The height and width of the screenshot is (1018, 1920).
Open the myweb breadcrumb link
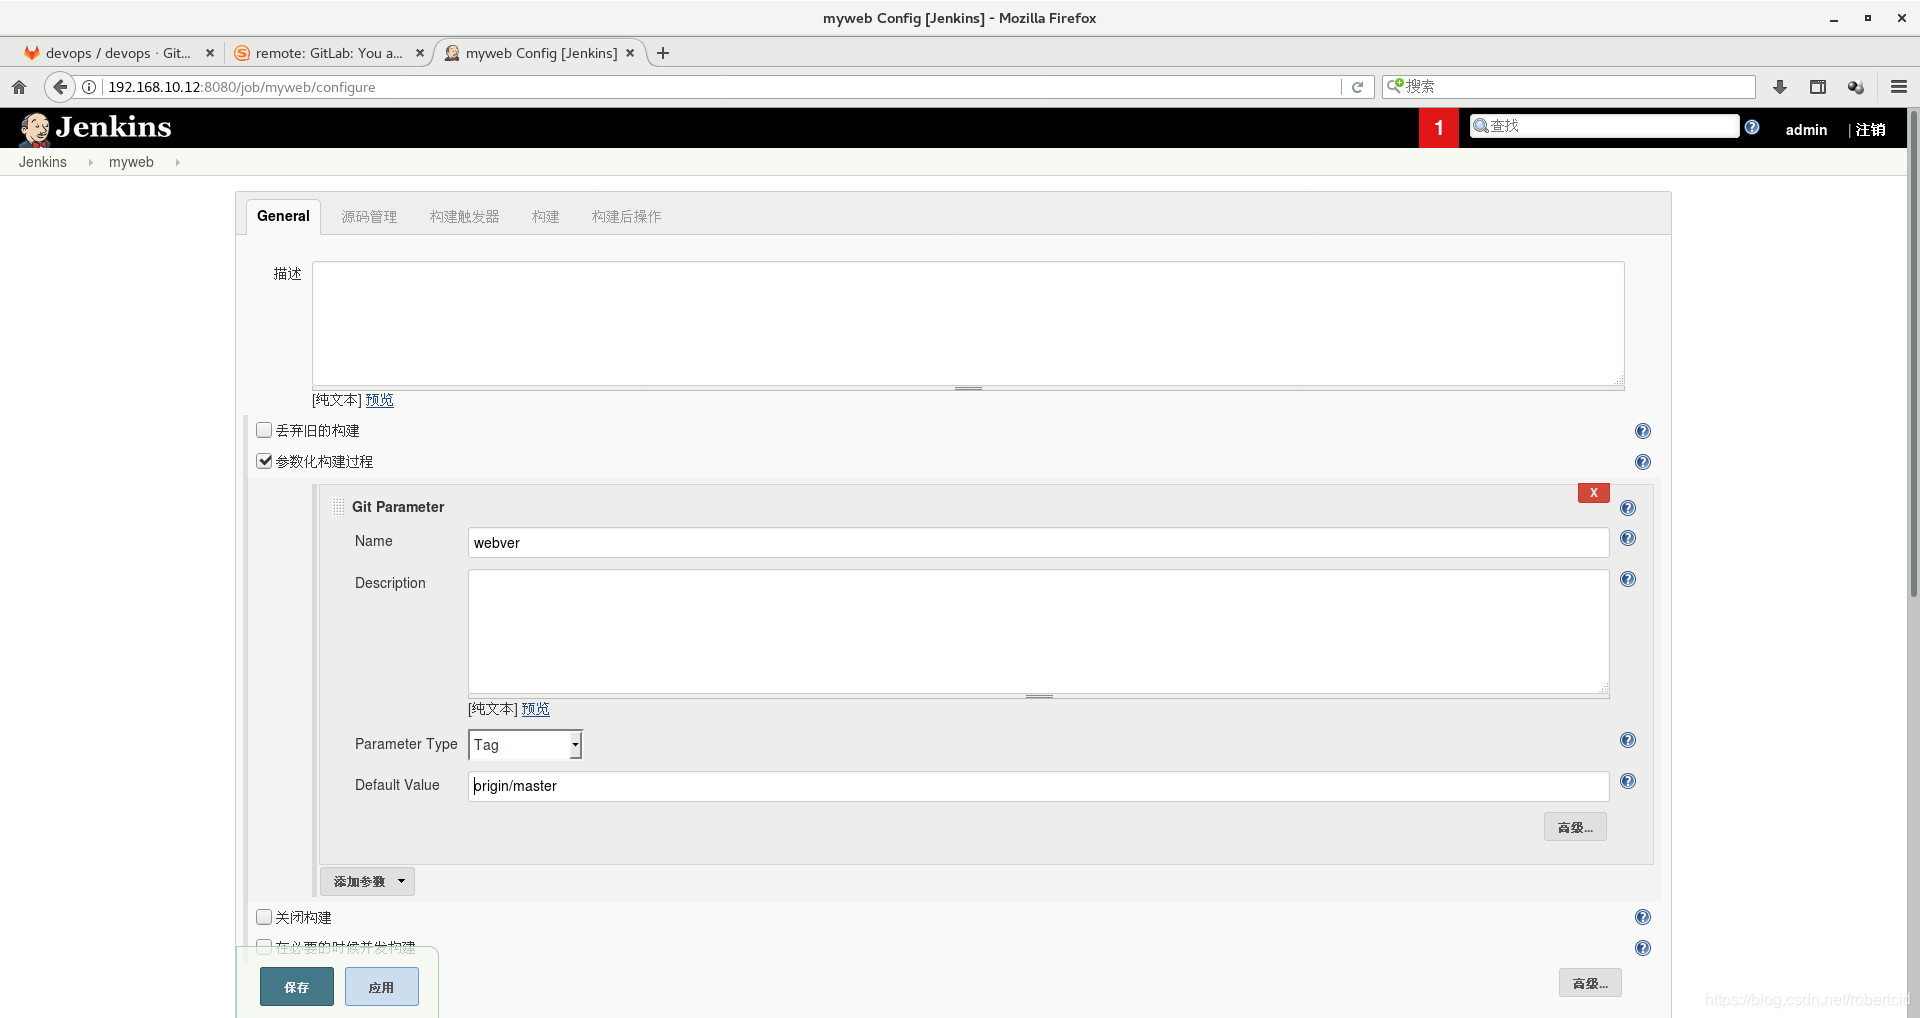pos(131,162)
